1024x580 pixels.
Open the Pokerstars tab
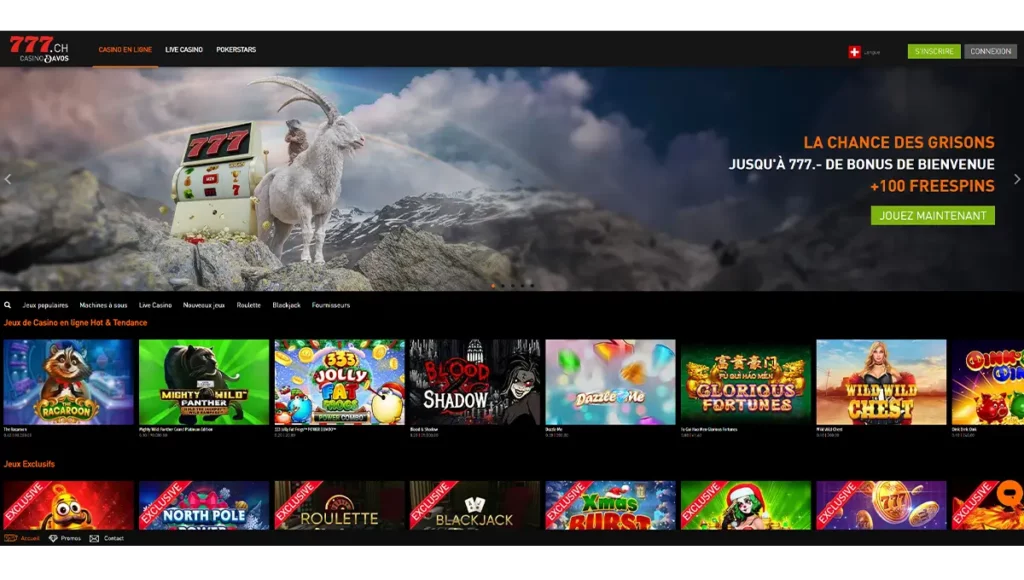click(236, 50)
